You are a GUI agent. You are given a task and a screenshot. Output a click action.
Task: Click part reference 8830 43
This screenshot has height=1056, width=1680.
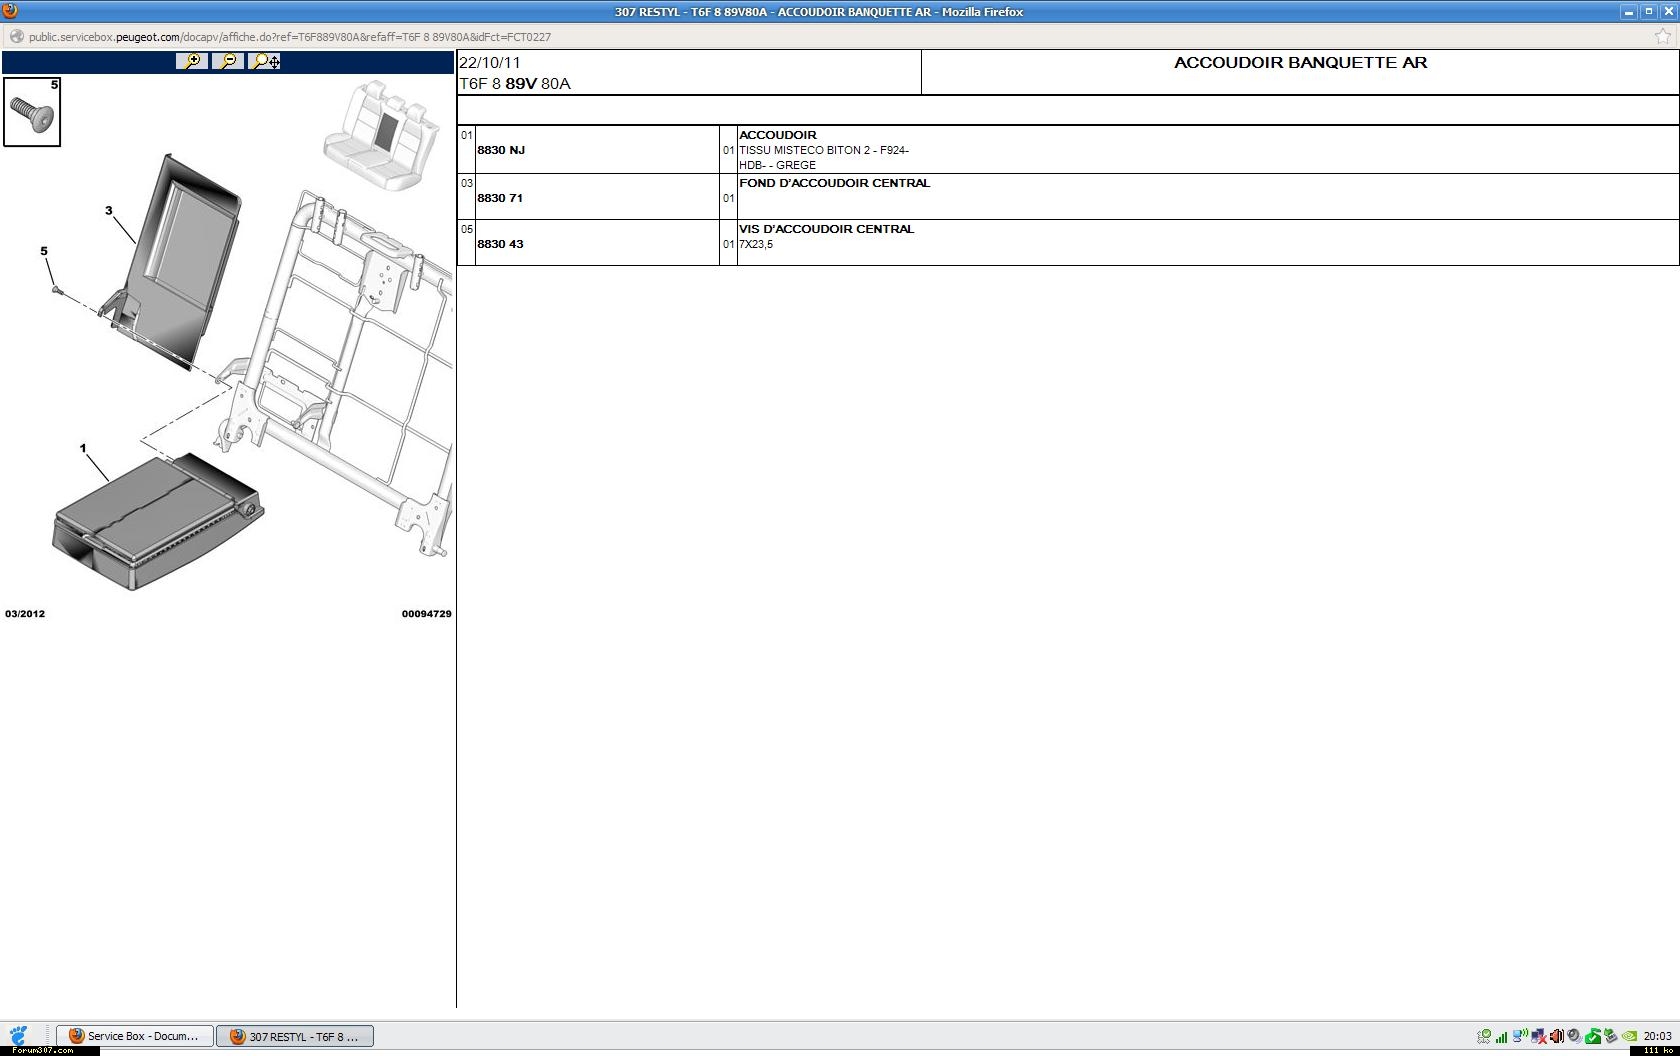coord(500,244)
